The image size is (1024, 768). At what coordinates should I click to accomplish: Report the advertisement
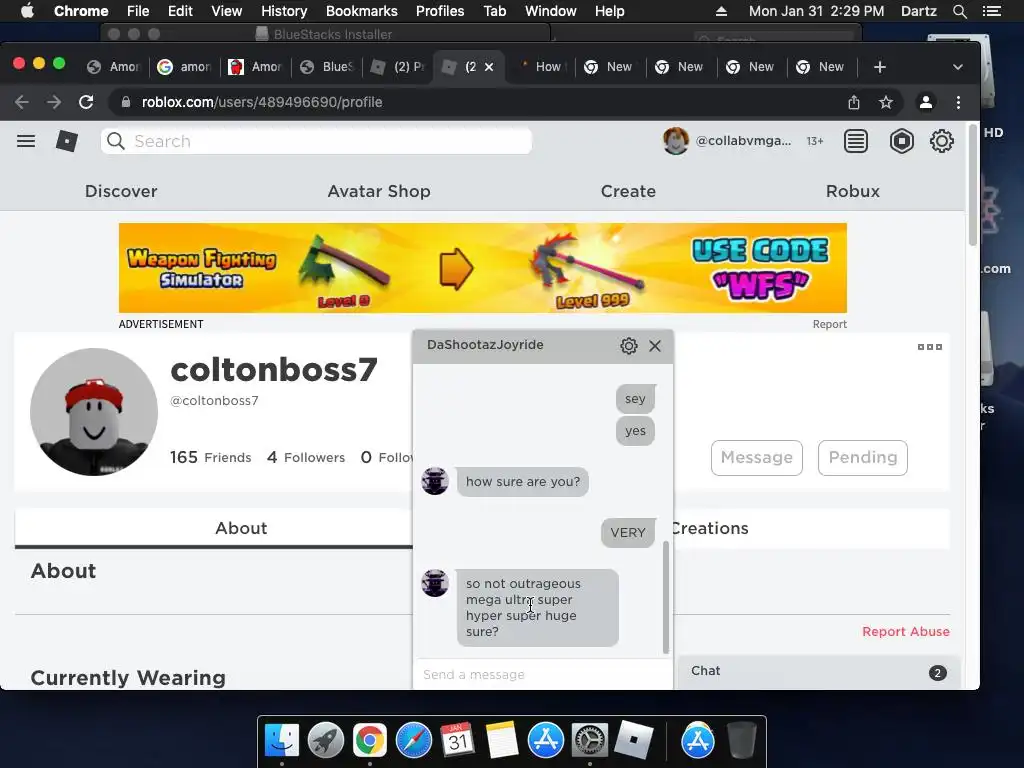[x=829, y=325]
